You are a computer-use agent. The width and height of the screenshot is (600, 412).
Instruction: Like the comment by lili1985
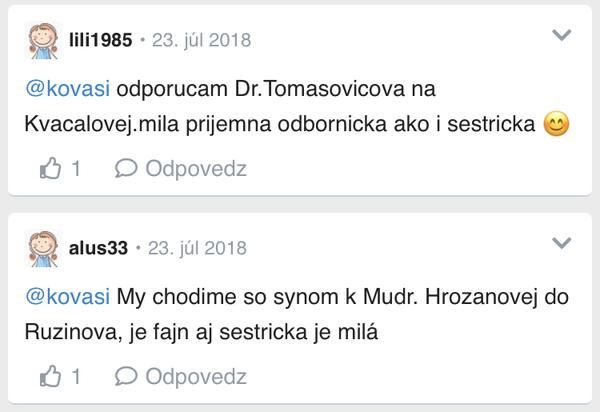click(x=49, y=168)
